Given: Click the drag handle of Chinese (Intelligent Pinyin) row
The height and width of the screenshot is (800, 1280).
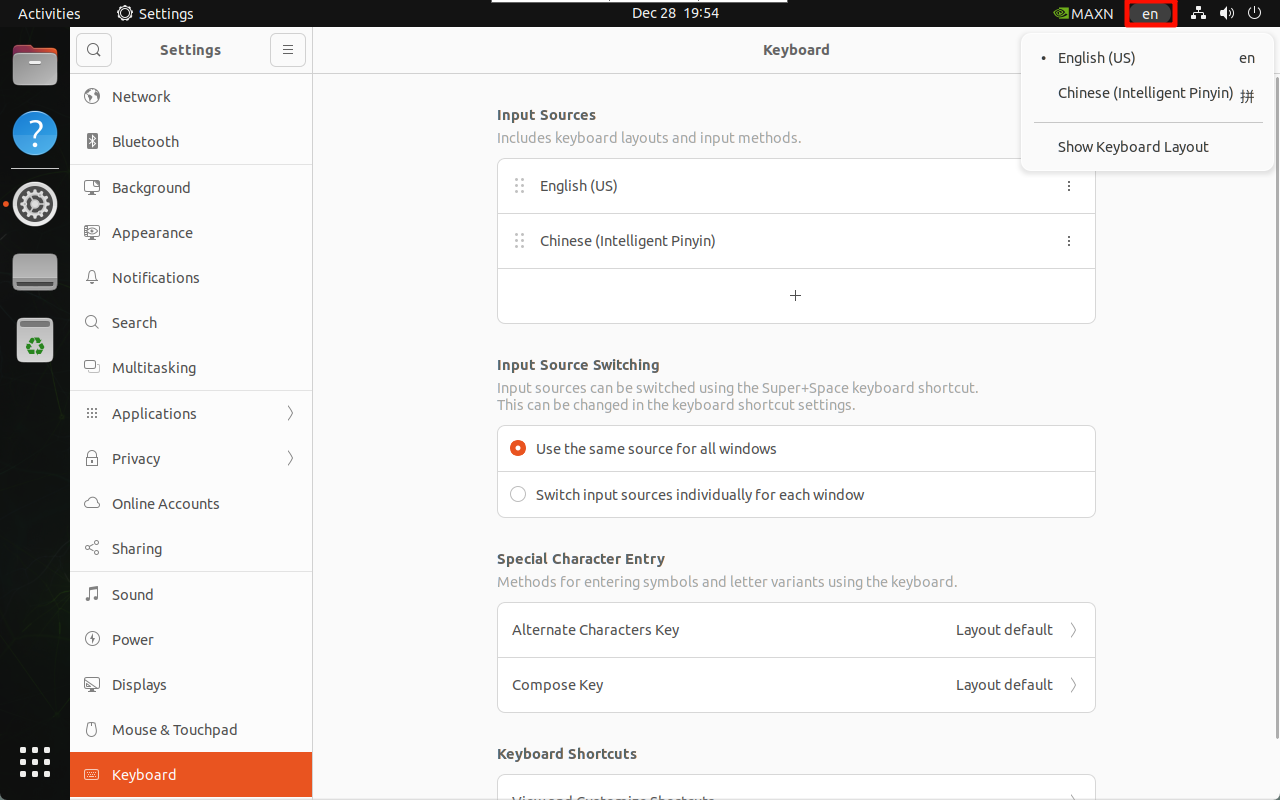Looking at the screenshot, I should (x=519, y=241).
